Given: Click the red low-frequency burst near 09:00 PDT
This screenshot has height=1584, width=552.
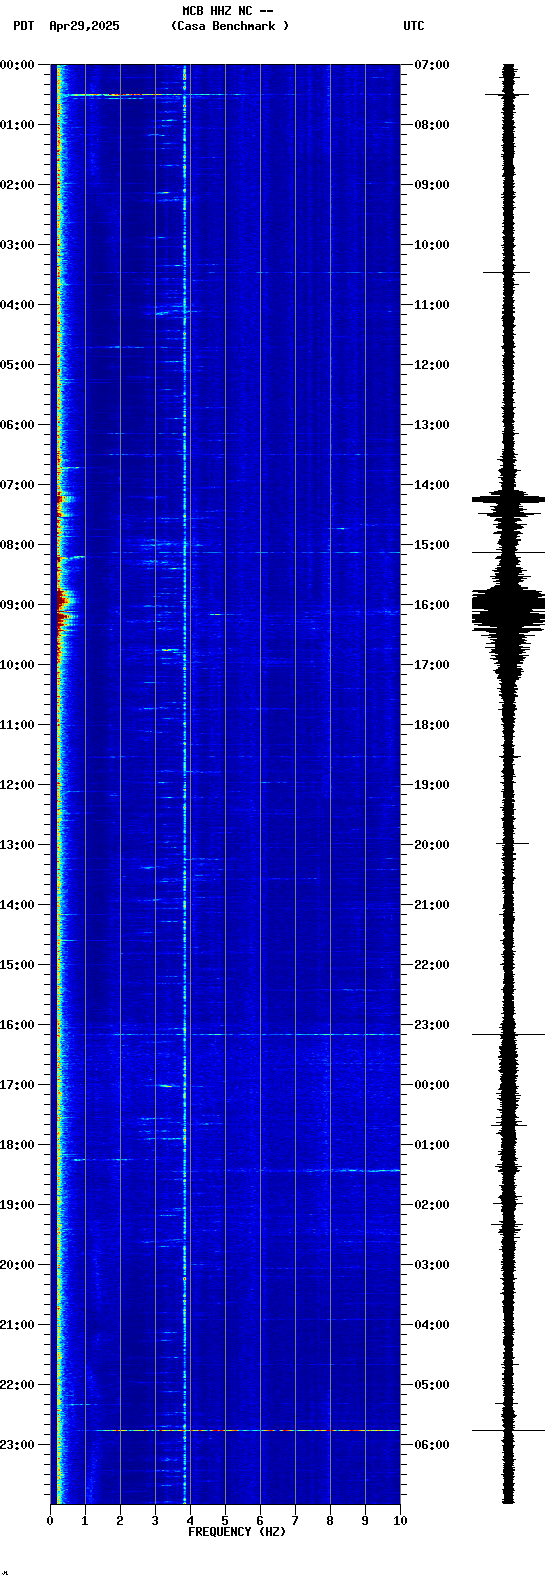Looking at the screenshot, I should coord(65,608).
